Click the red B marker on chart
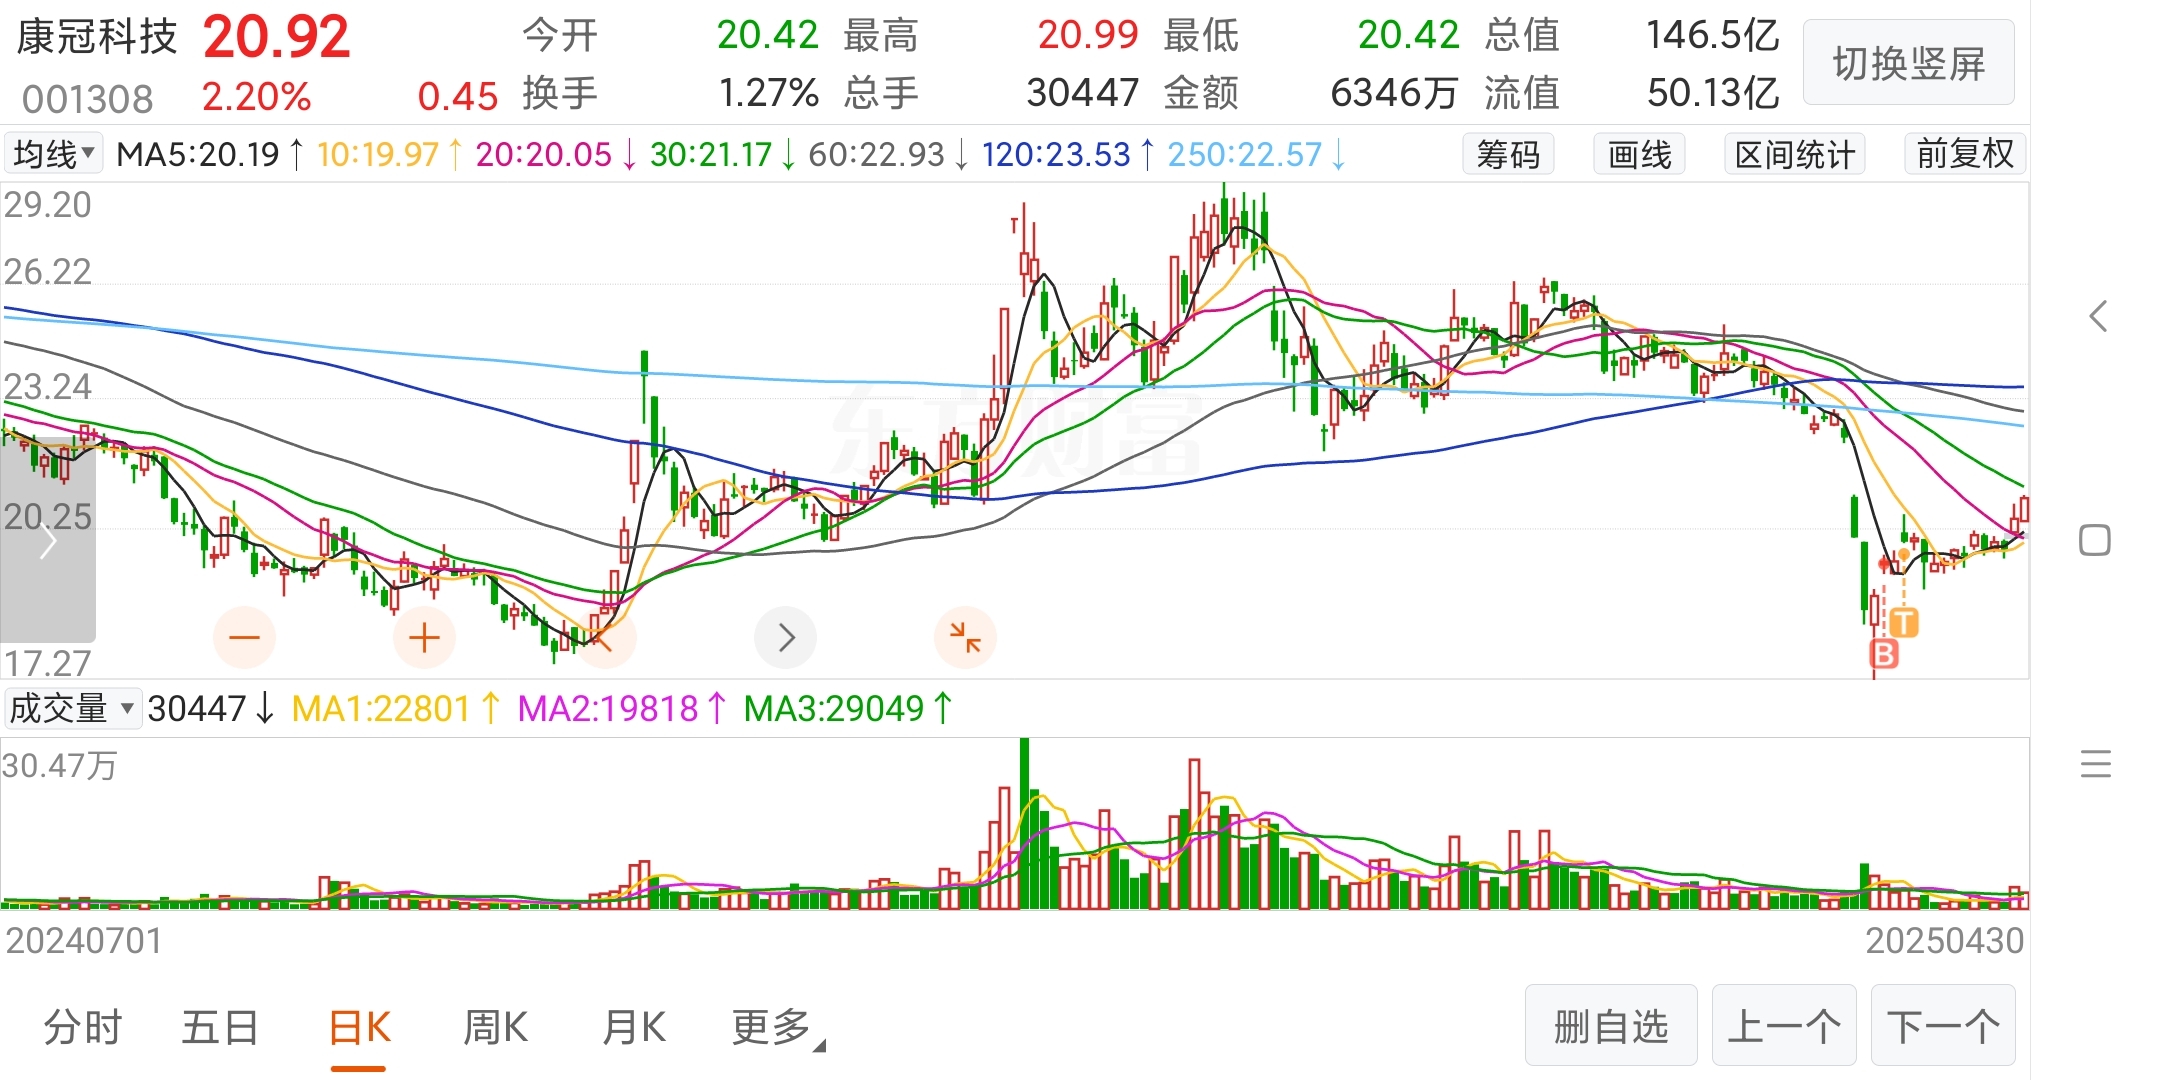 [x=1884, y=654]
